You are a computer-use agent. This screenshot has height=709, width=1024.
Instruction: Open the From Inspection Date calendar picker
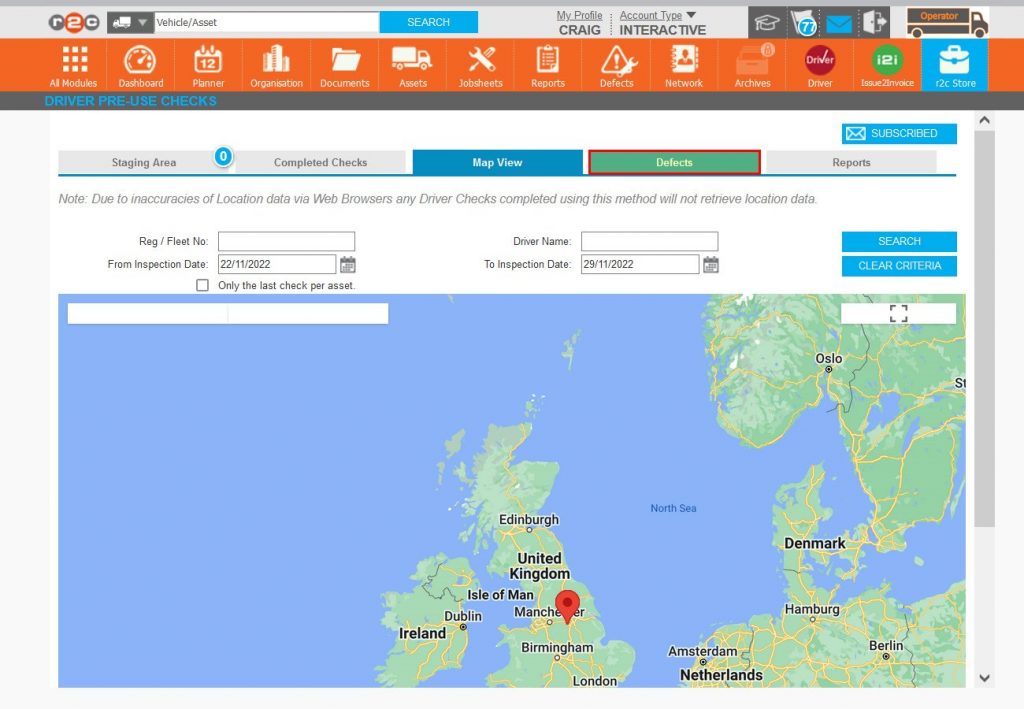tap(348, 264)
